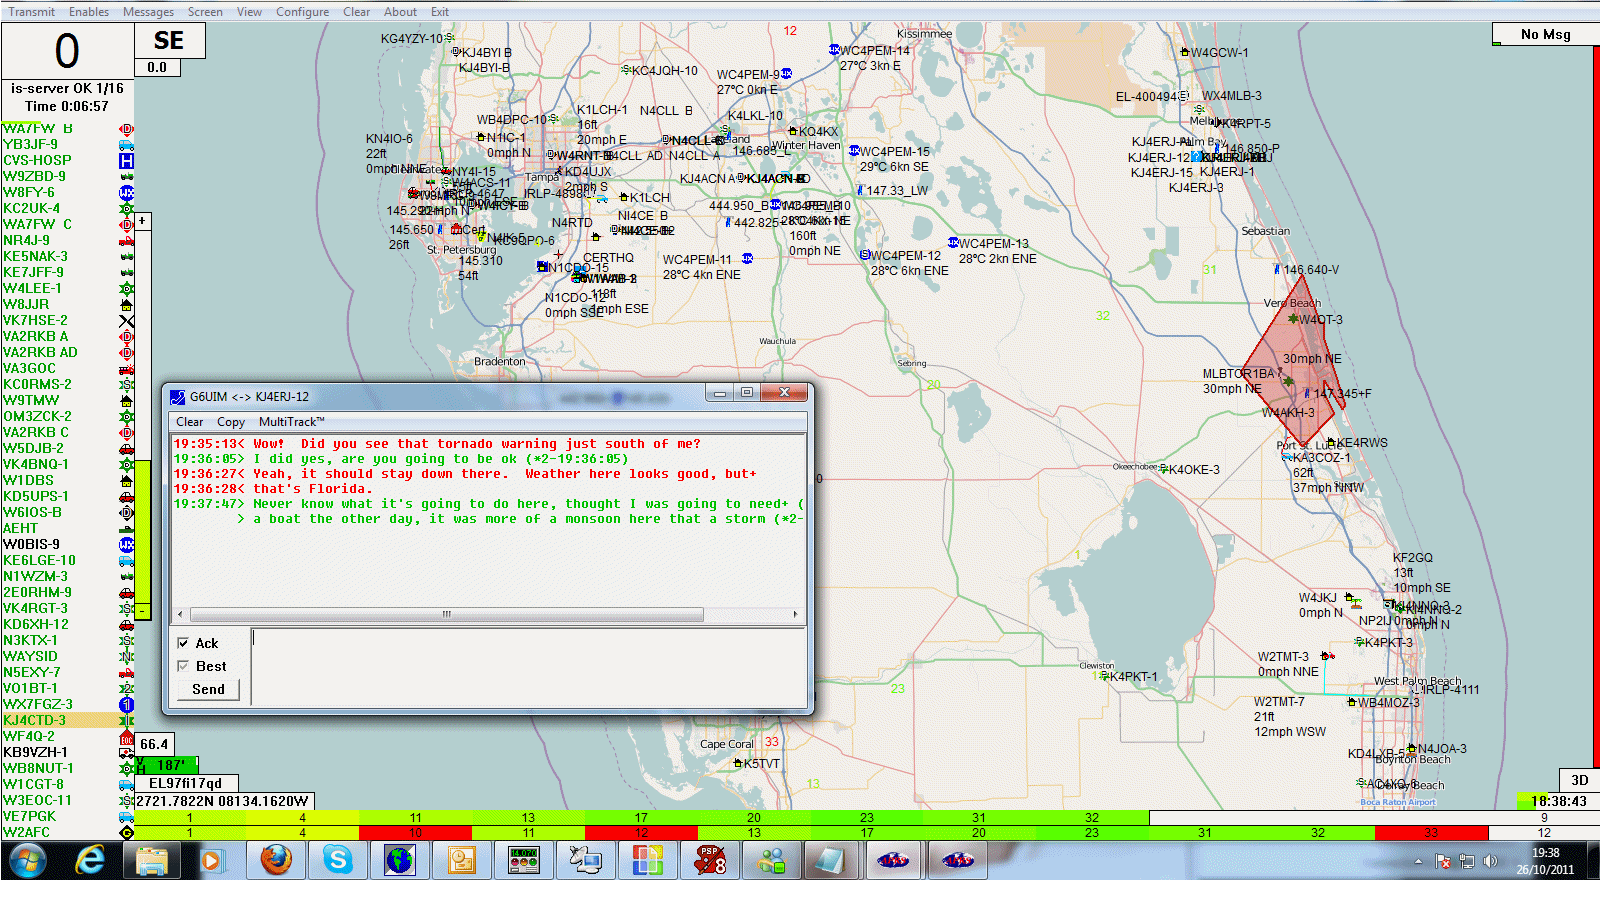Open the About menu
1600x900 pixels.
400,12
